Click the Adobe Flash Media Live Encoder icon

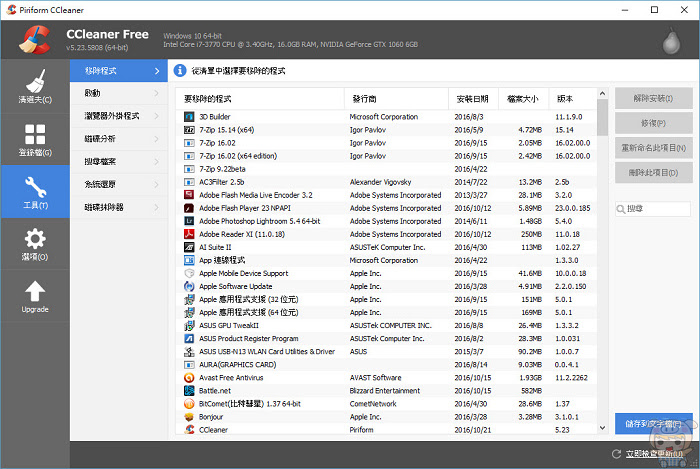[x=189, y=195]
